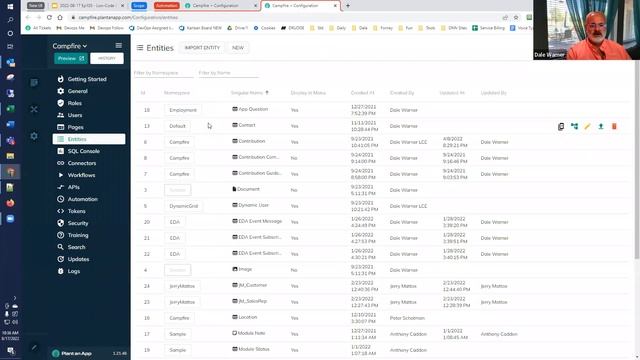Open a new browser tab
This screenshot has width=640, height=360.
[x=348, y=6]
